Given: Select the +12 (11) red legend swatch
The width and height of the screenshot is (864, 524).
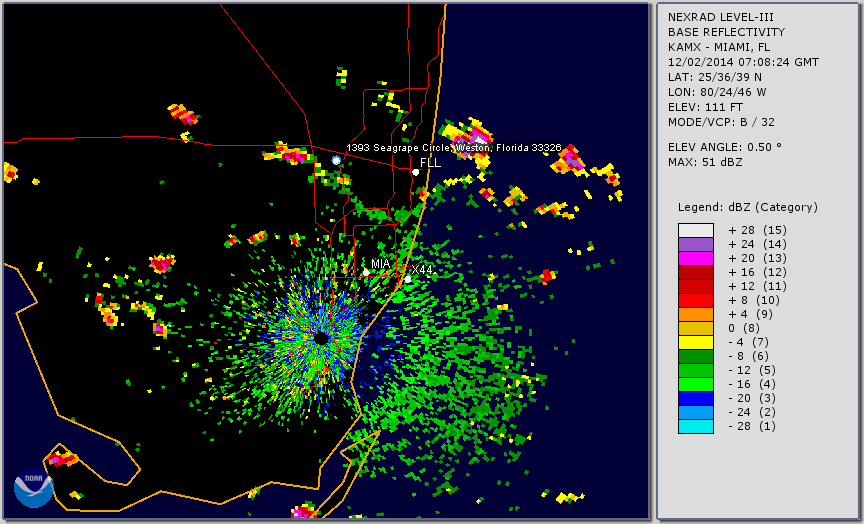Looking at the screenshot, I should (696, 287).
